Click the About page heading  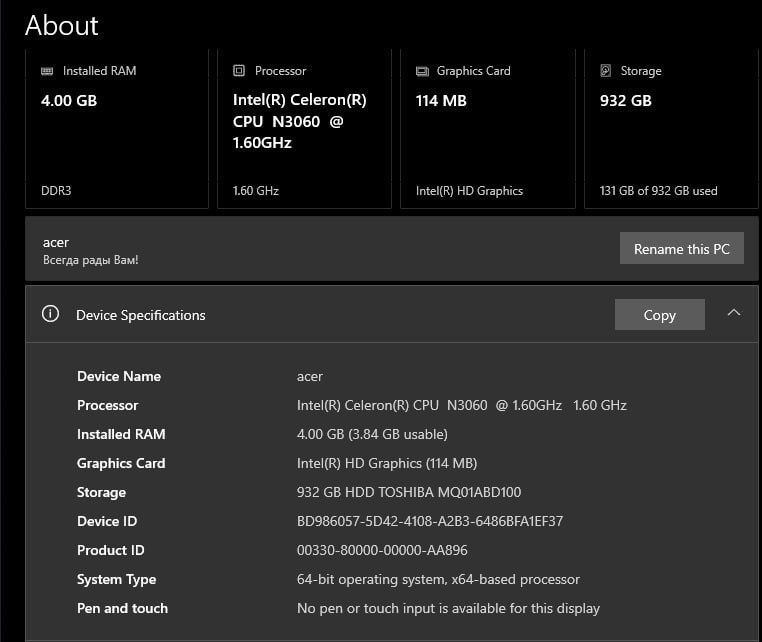pyautogui.click(x=62, y=25)
